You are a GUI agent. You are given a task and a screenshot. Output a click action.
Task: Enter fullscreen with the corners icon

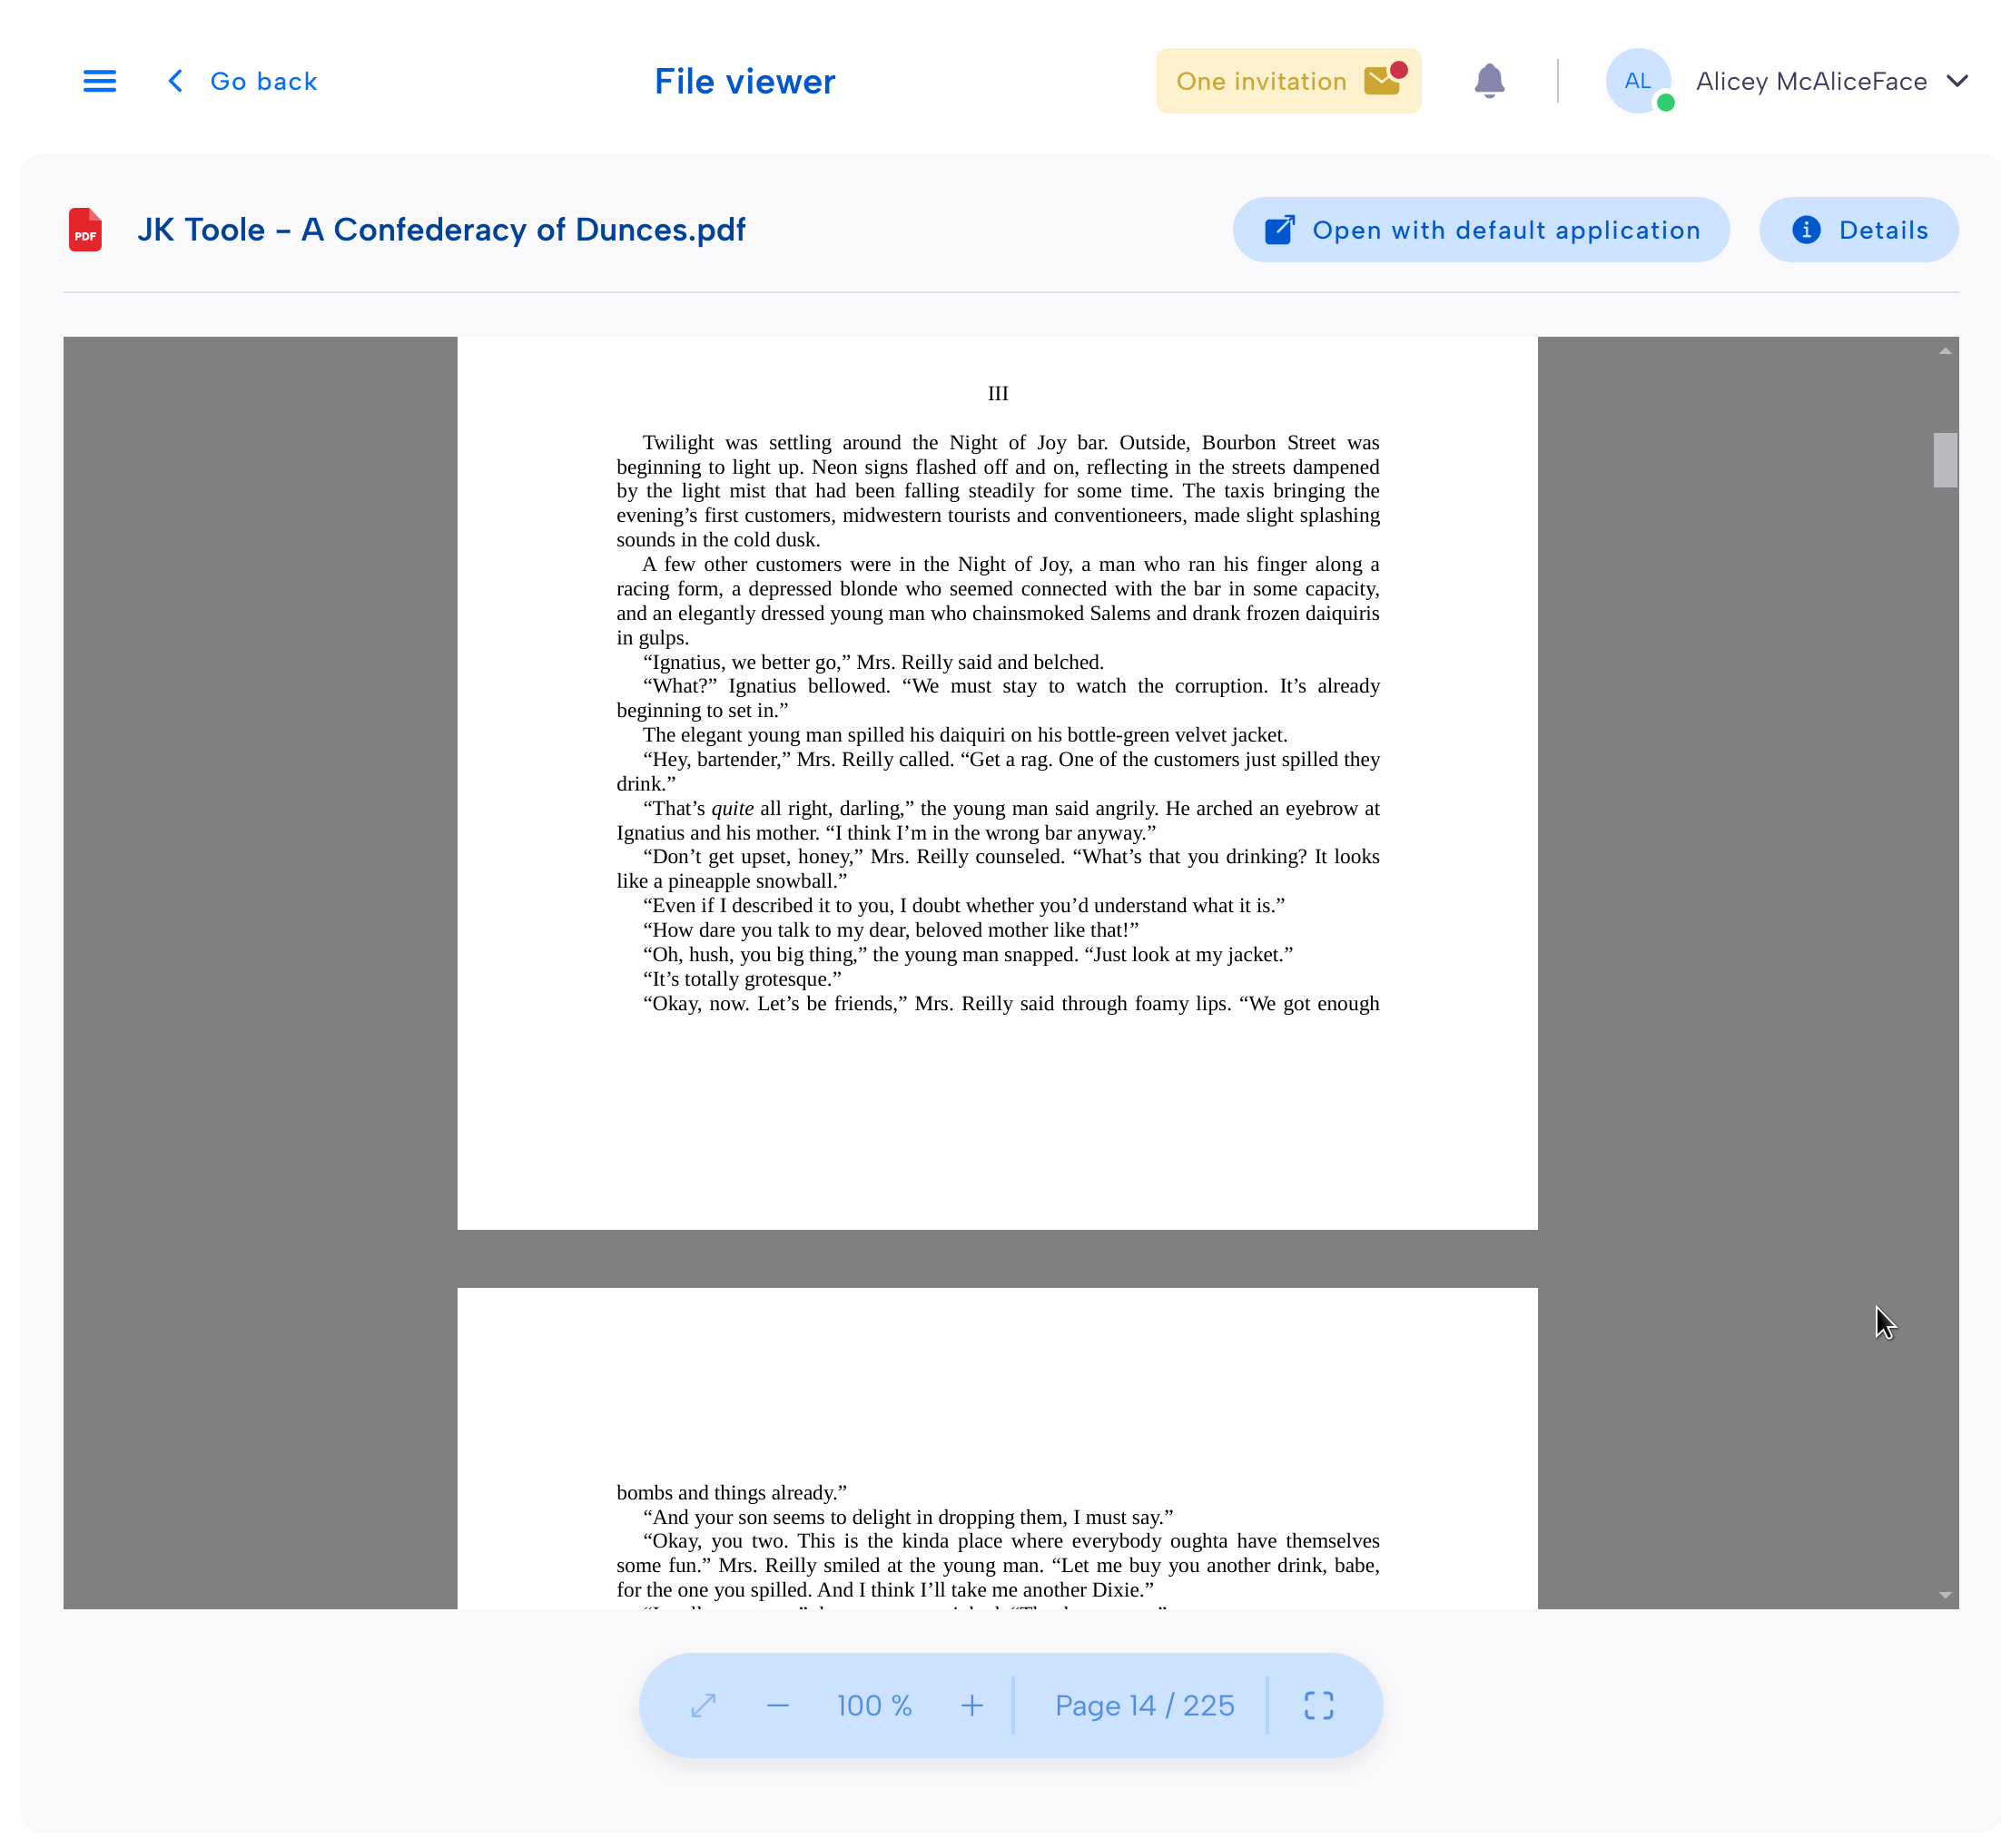coord(1318,1705)
